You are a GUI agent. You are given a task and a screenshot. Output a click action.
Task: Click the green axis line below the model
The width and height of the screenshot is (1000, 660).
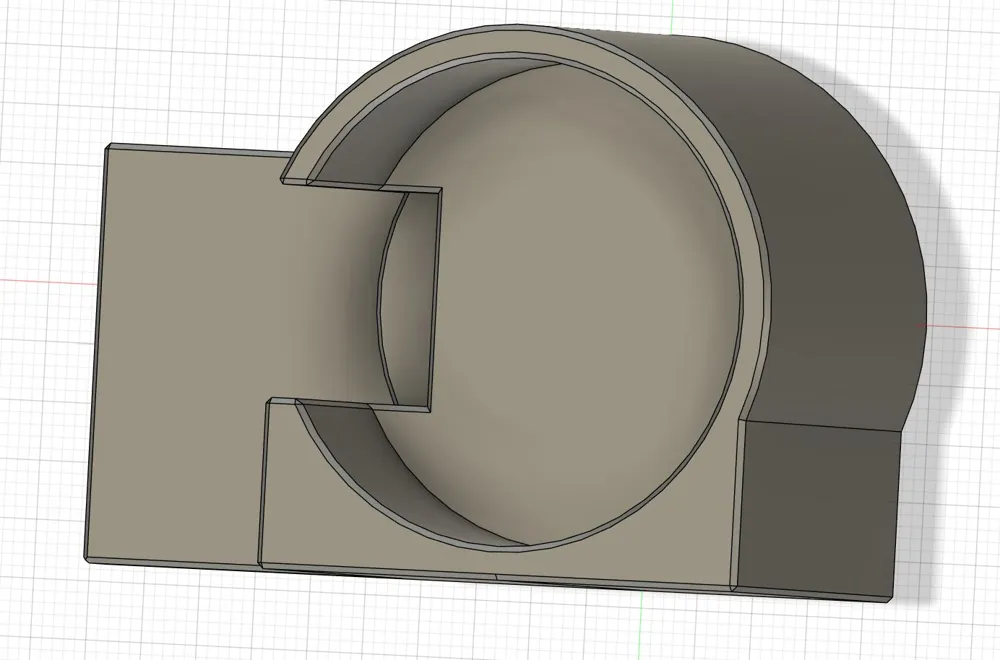[x=640, y=628]
